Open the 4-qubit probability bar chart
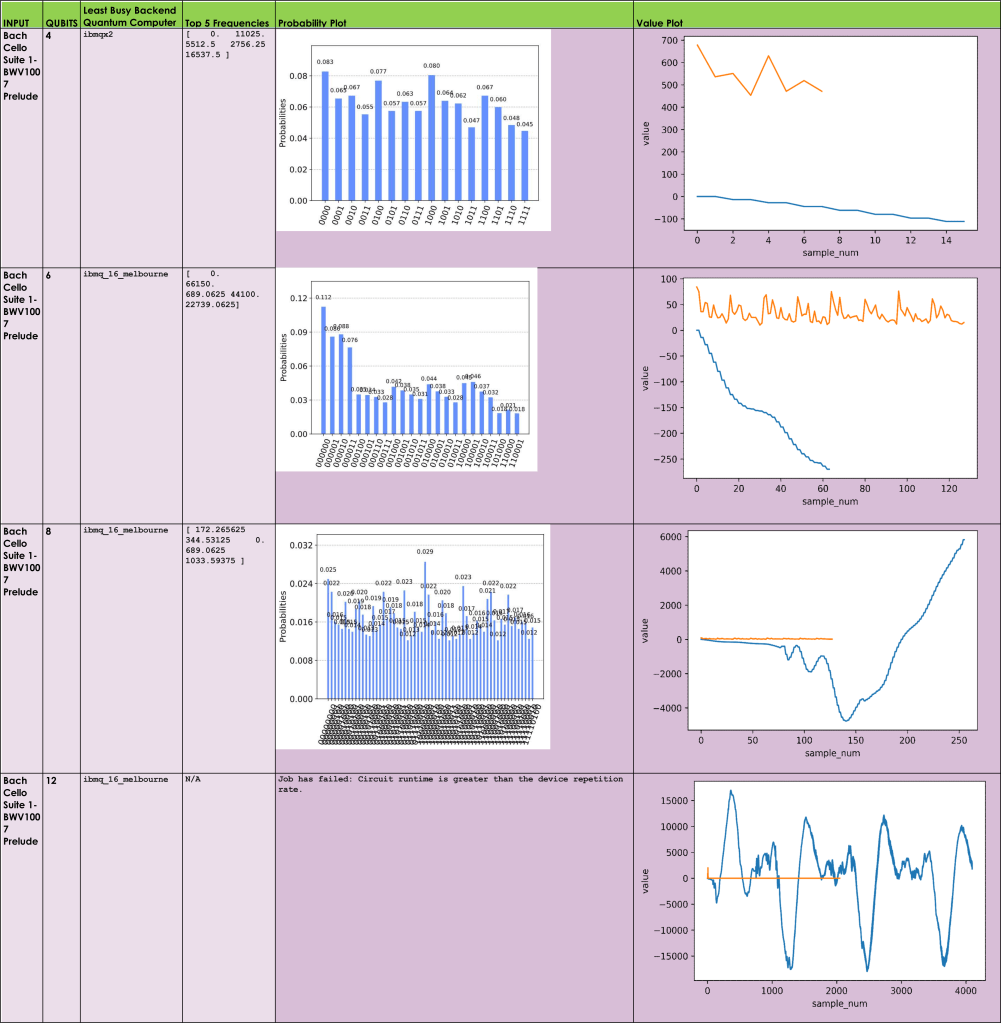Viewport: 1001px width, 1023px height. click(413, 130)
